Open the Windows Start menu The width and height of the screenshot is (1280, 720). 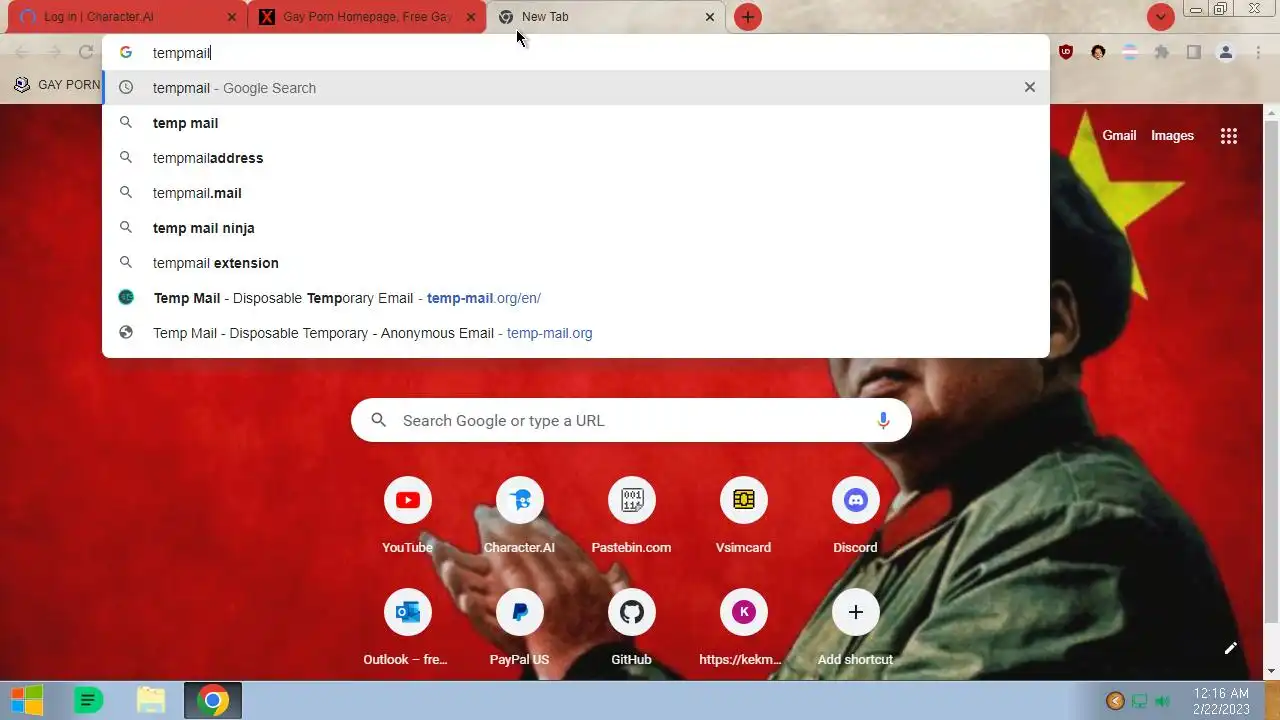click(x=27, y=700)
